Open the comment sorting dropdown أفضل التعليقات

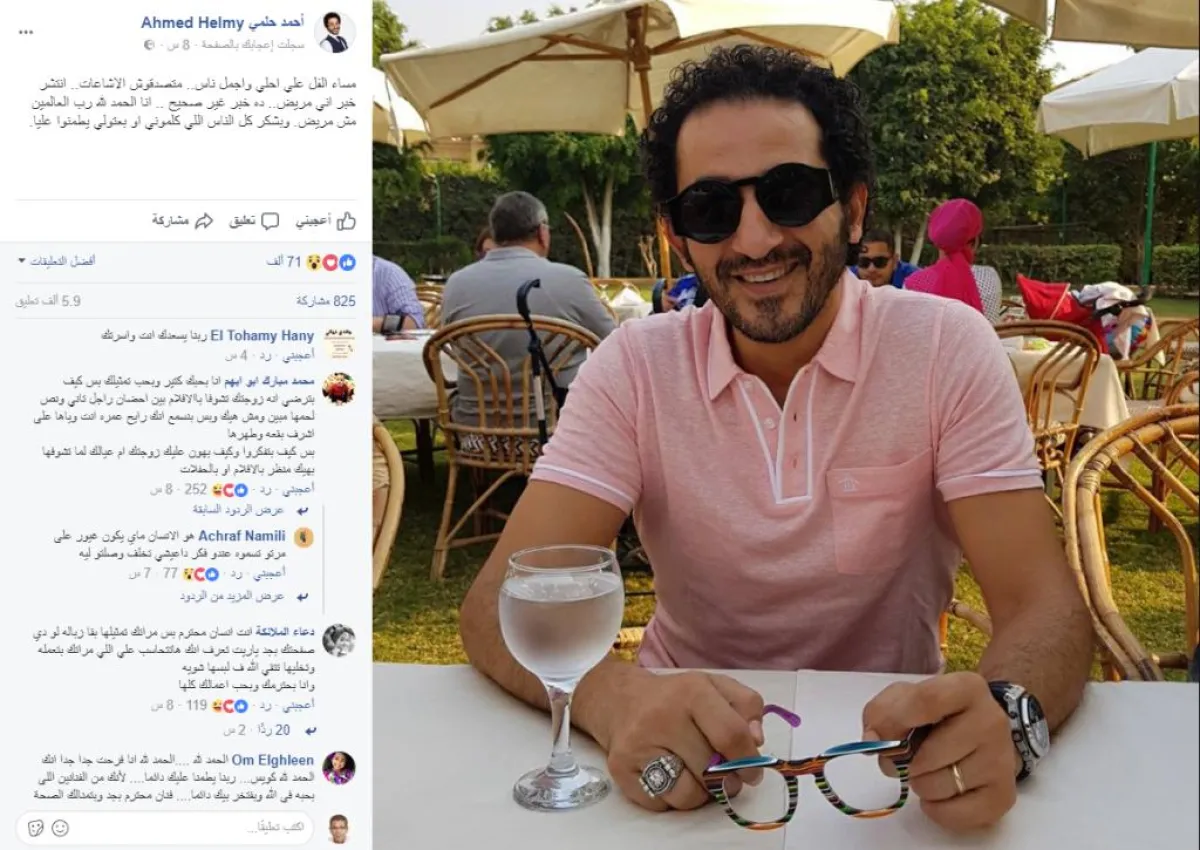pos(56,261)
